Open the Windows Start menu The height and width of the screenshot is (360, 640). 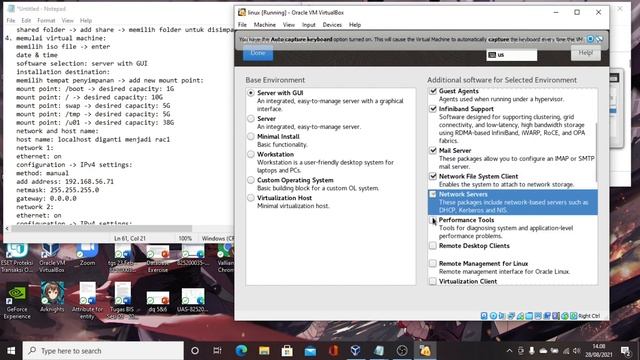(11, 351)
